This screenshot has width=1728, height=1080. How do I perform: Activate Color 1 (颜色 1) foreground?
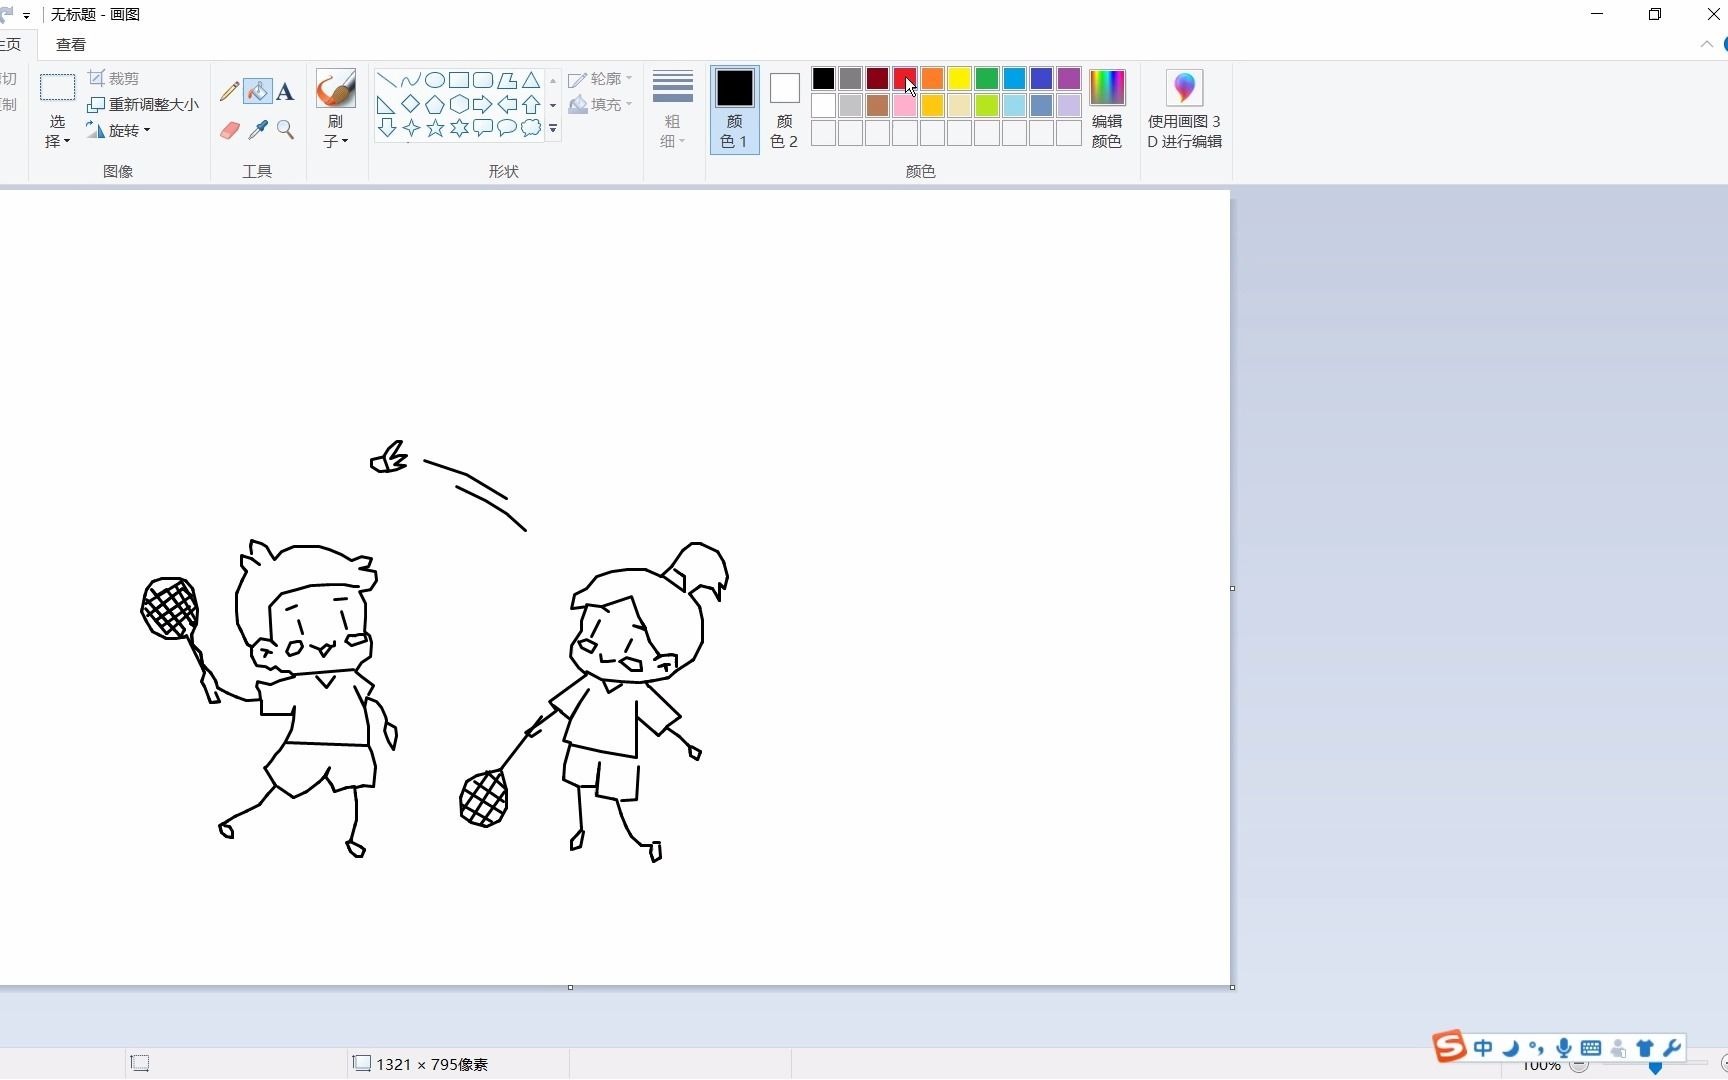pos(734,109)
